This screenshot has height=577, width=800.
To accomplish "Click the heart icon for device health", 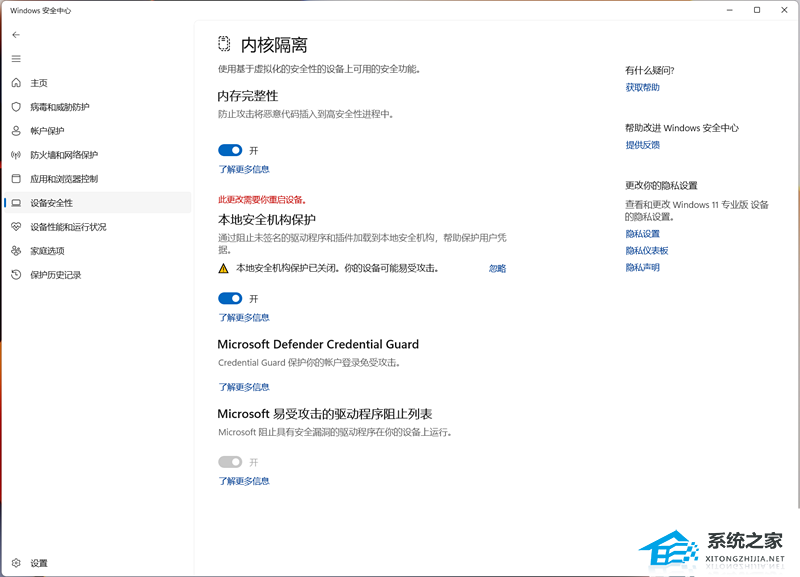I will coord(16,227).
